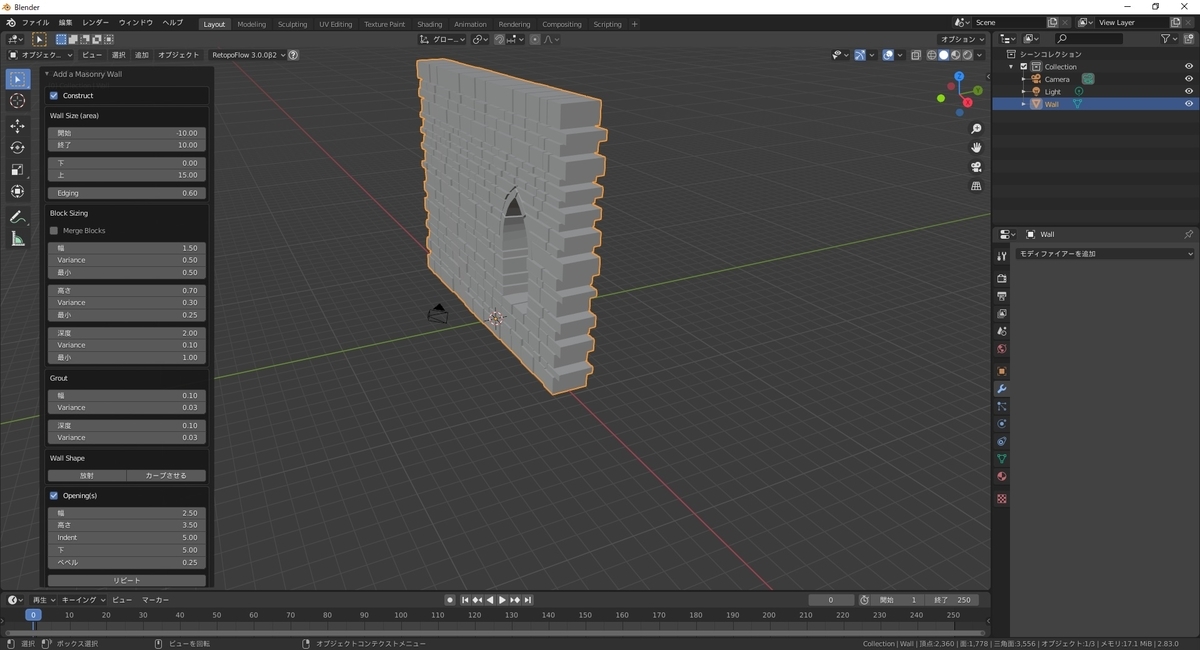
Task: Open the Modifiers wrench tab
Action: click(x=1001, y=389)
